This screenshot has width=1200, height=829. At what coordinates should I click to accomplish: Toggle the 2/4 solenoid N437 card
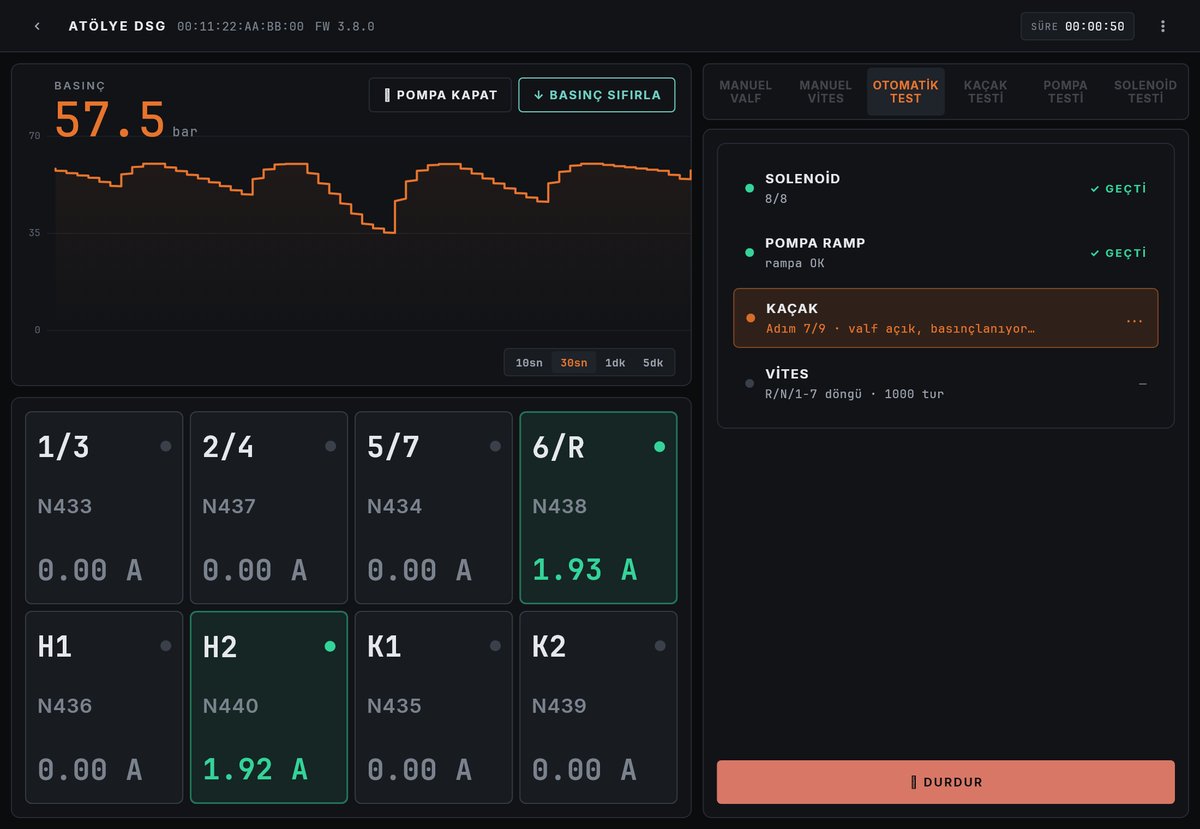point(269,508)
